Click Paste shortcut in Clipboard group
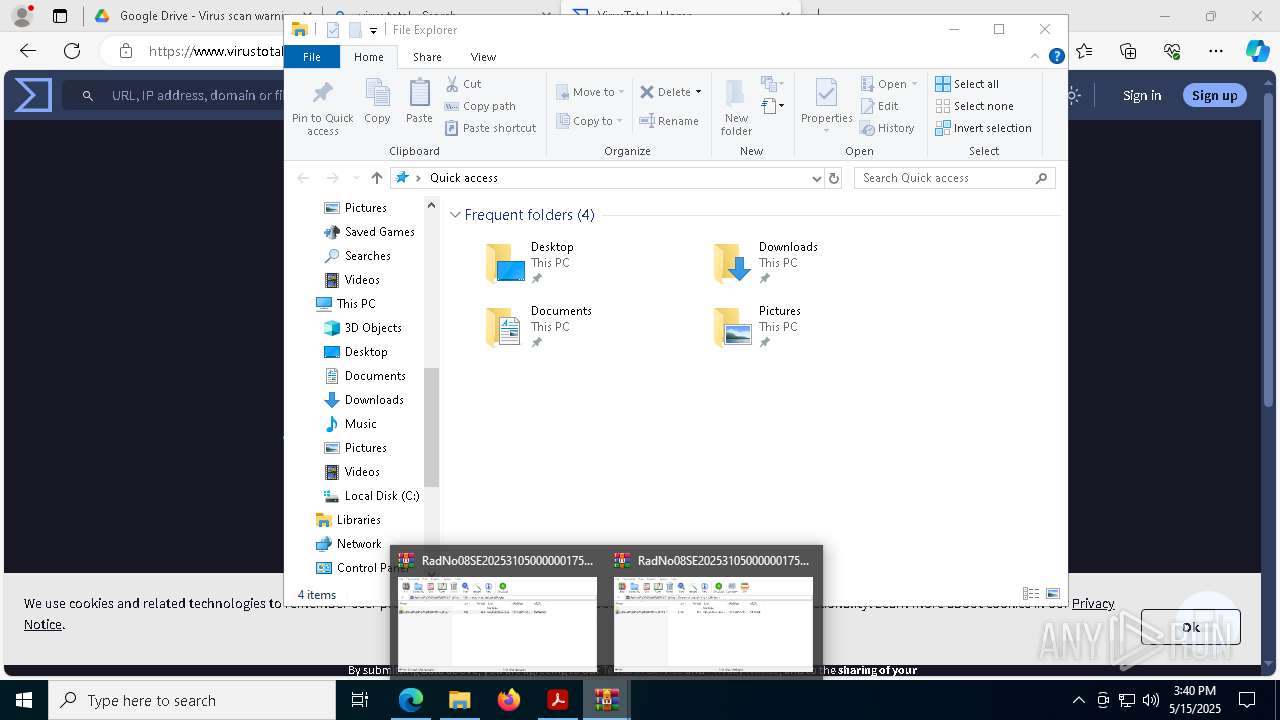This screenshot has width=1280, height=720. click(491, 128)
